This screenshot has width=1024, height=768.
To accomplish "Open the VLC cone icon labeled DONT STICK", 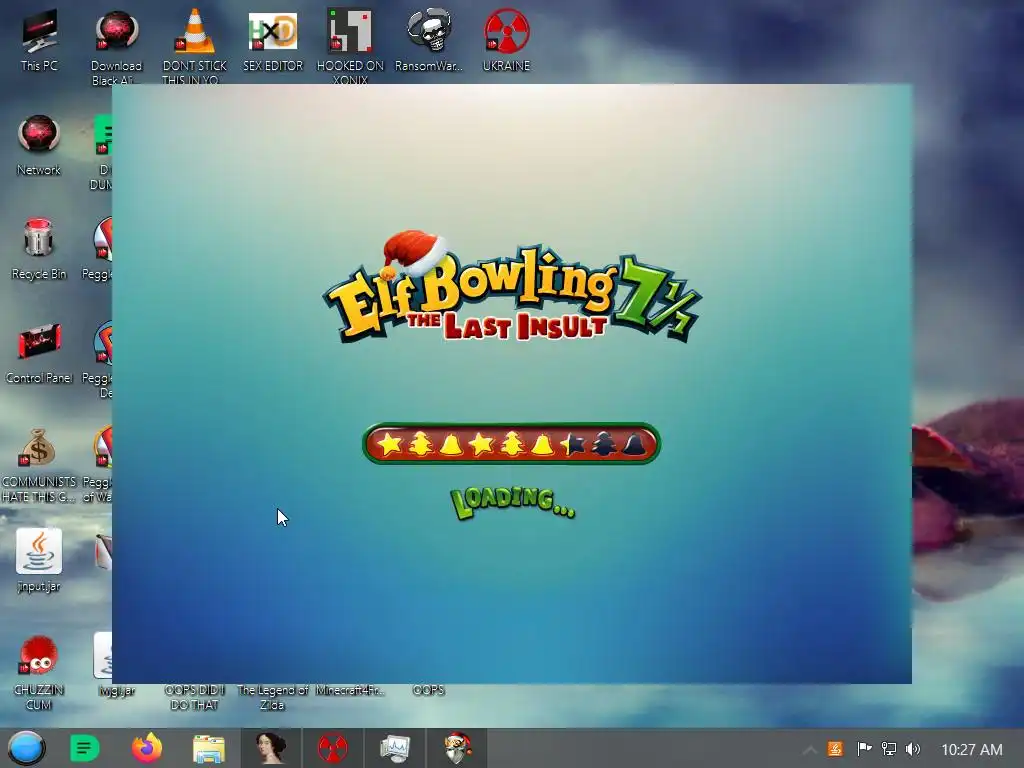I will (195, 46).
